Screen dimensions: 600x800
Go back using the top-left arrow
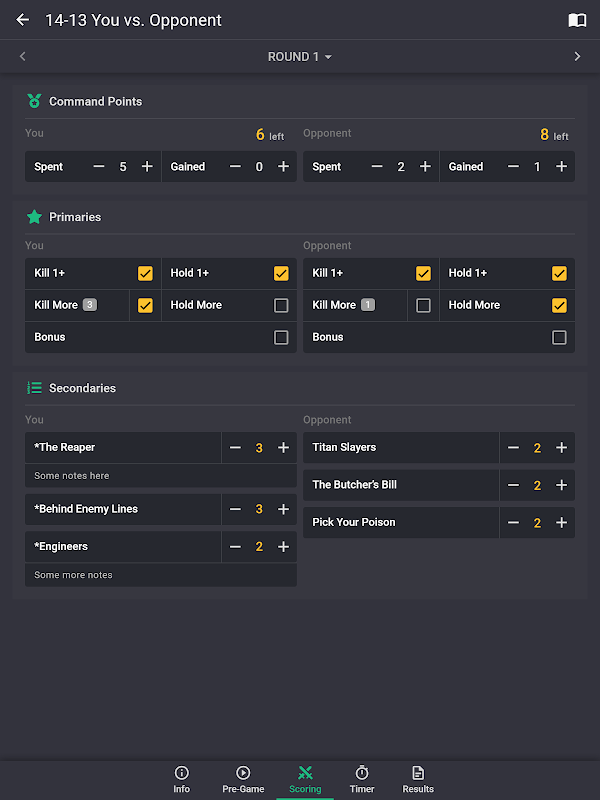[x=23, y=20]
